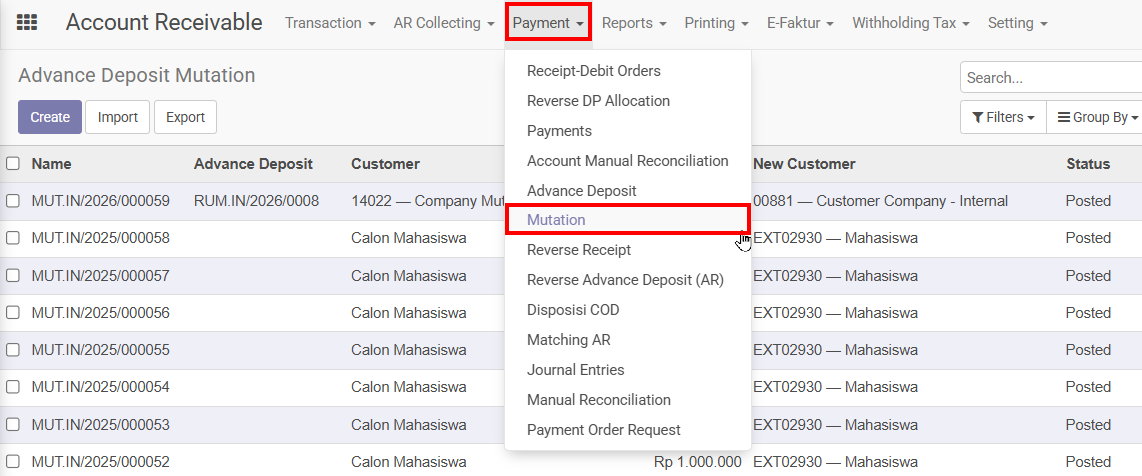
Task: Open the E-Faktur menu
Action: click(800, 23)
